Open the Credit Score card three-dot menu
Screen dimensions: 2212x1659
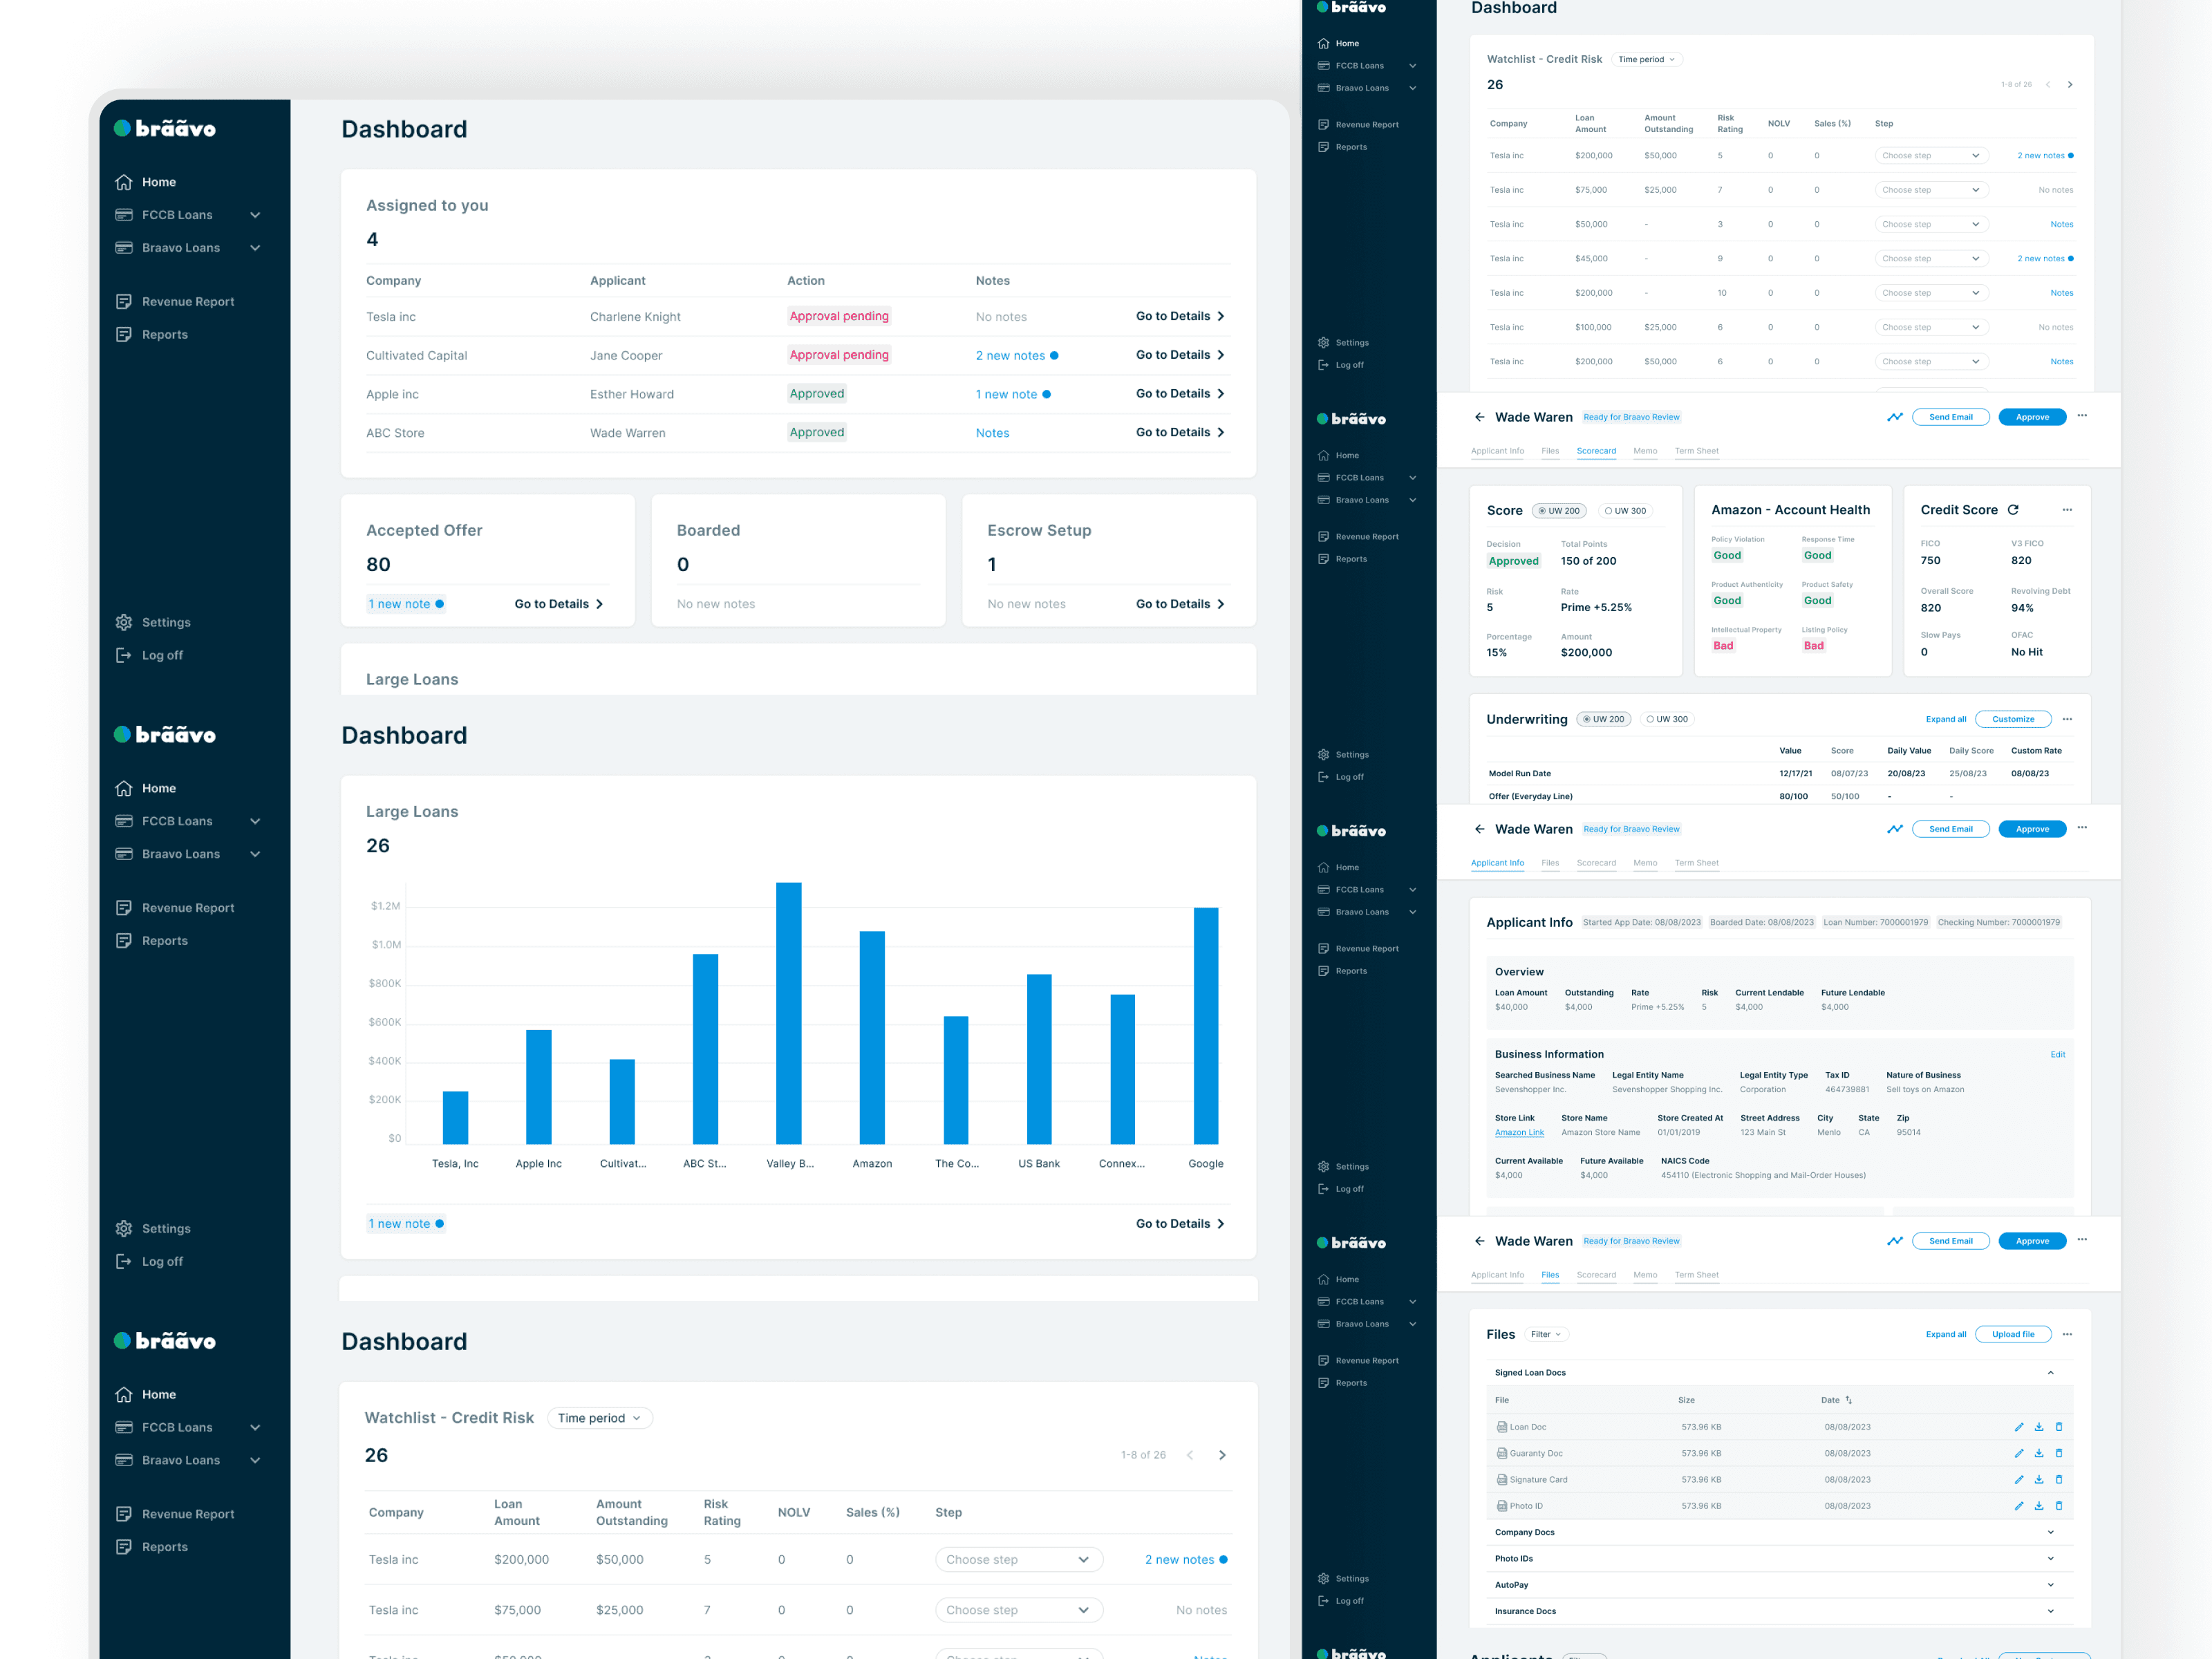2067,510
